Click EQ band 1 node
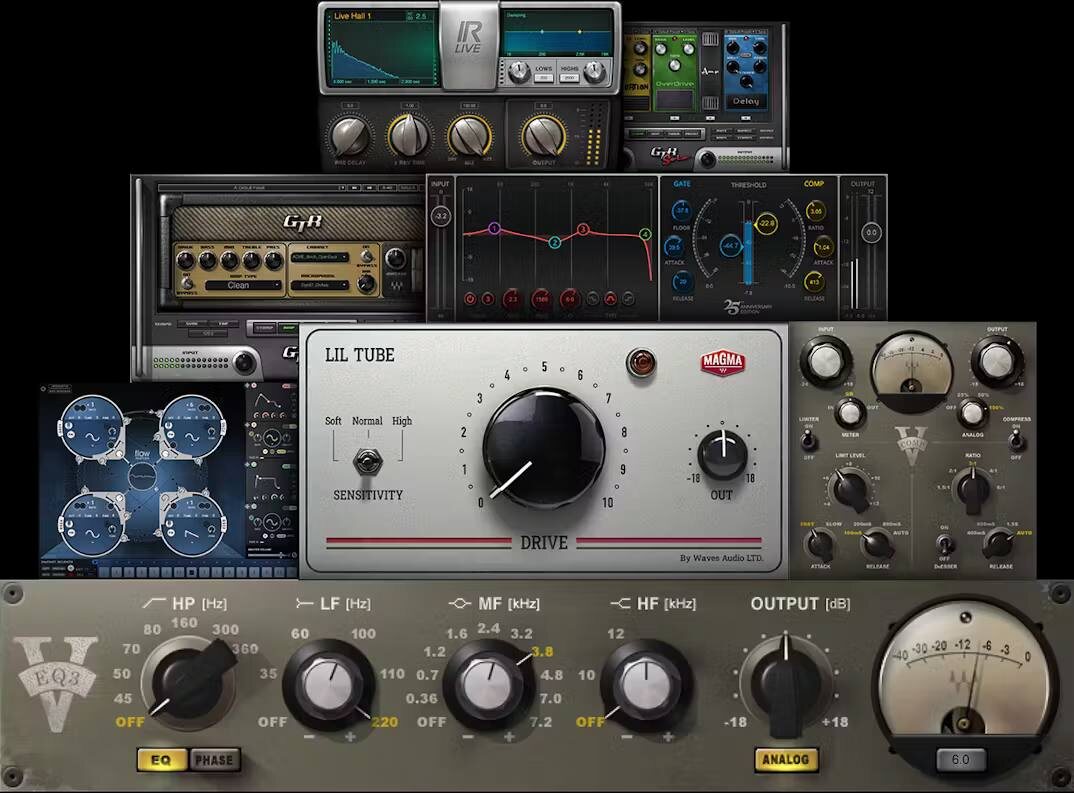 [494, 228]
